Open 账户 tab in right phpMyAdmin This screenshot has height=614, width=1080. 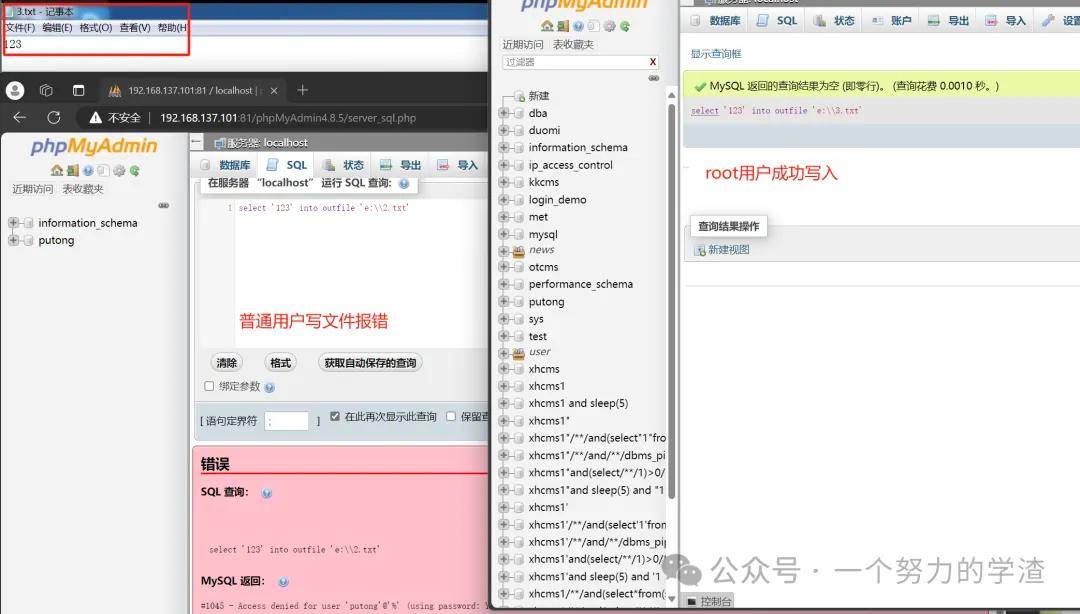coord(892,21)
